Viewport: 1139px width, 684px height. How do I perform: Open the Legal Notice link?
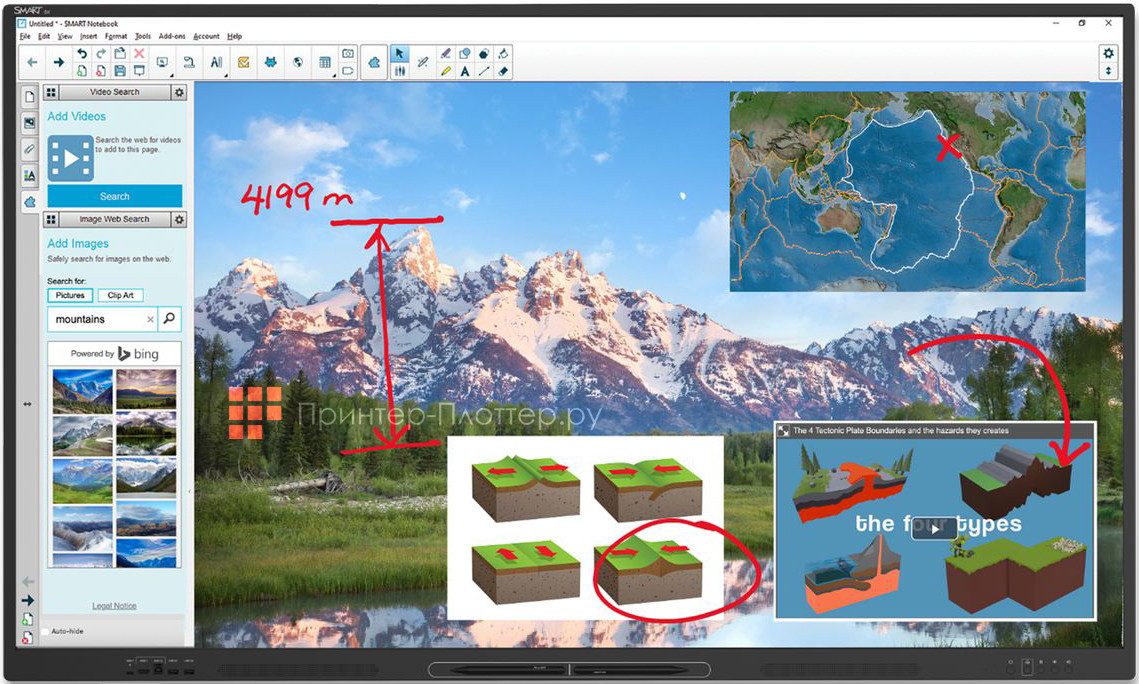(x=114, y=605)
